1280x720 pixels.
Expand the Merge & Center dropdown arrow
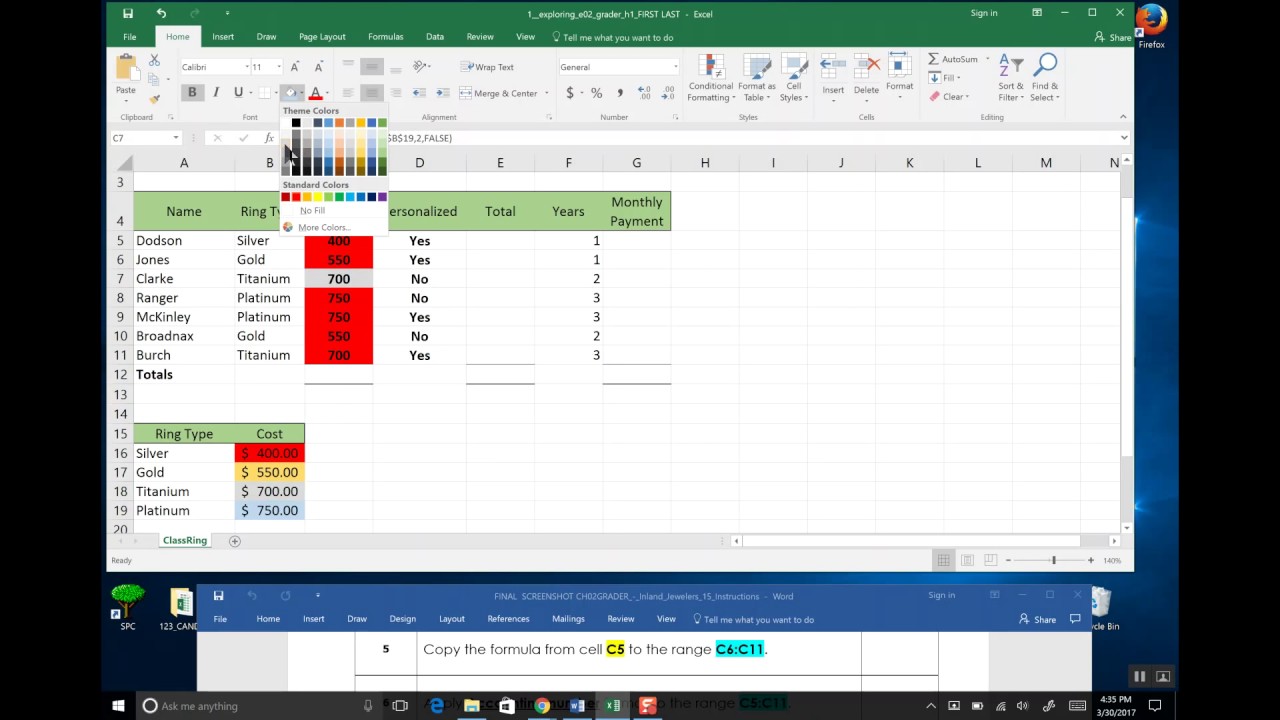pyautogui.click(x=546, y=93)
